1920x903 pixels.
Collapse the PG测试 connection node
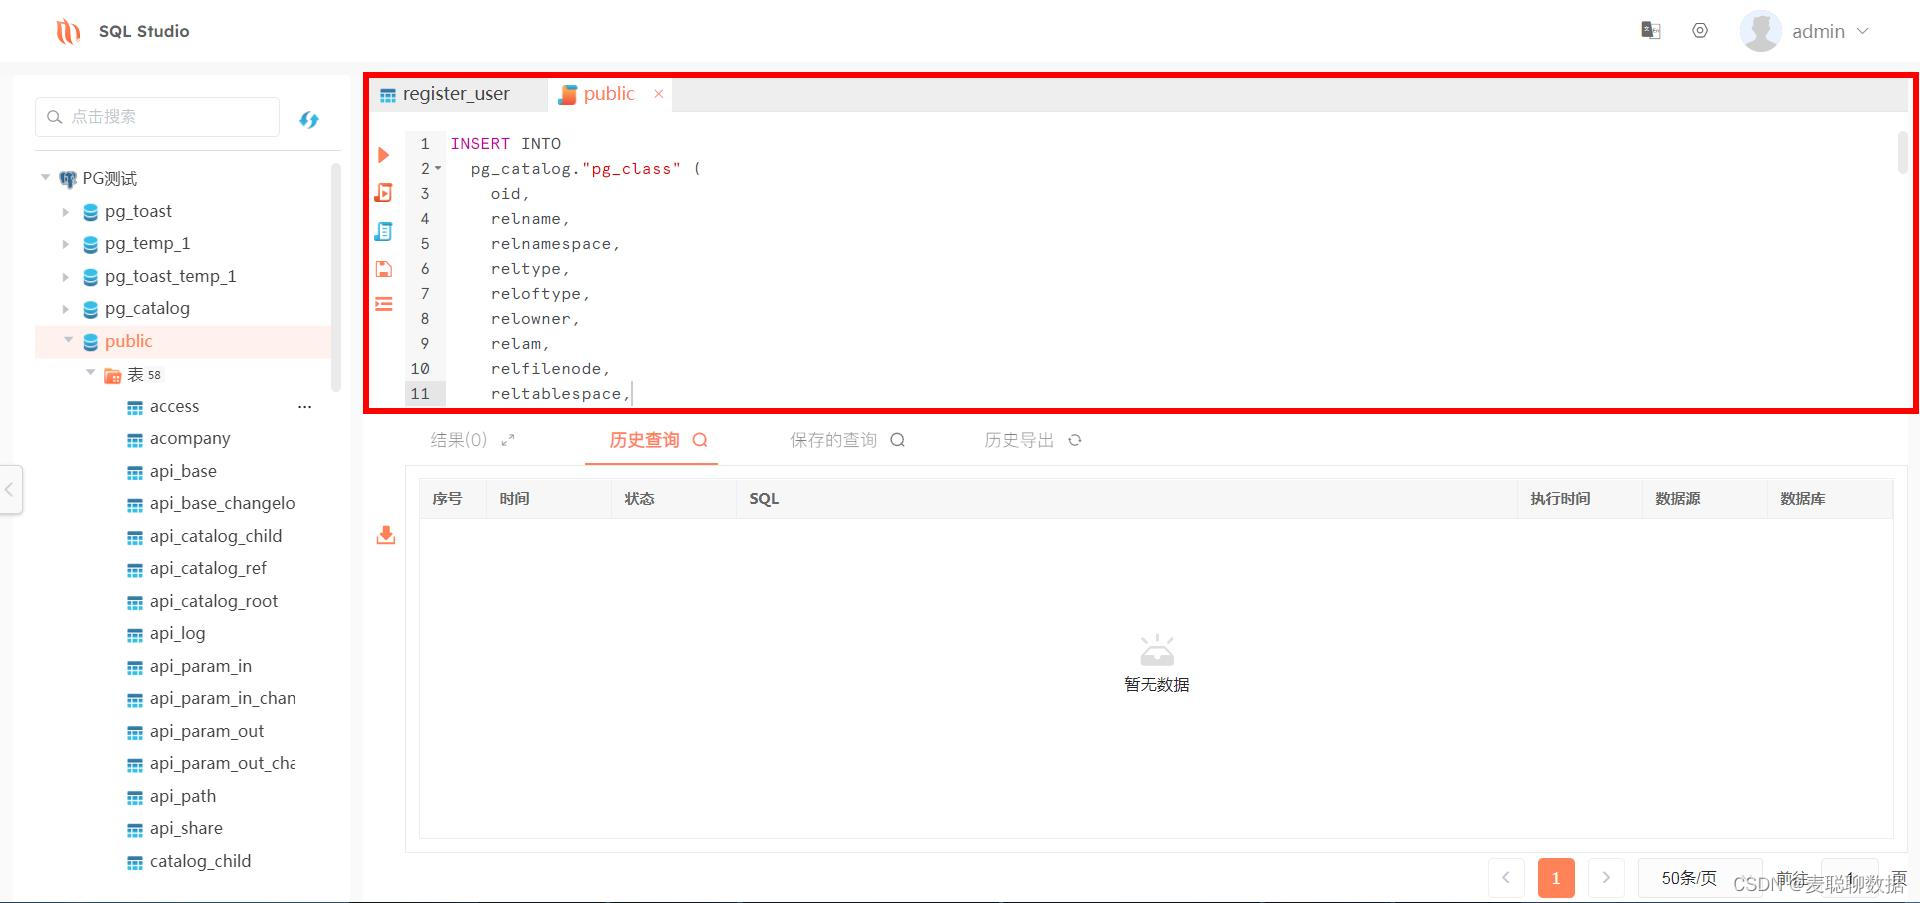point(45,178)
